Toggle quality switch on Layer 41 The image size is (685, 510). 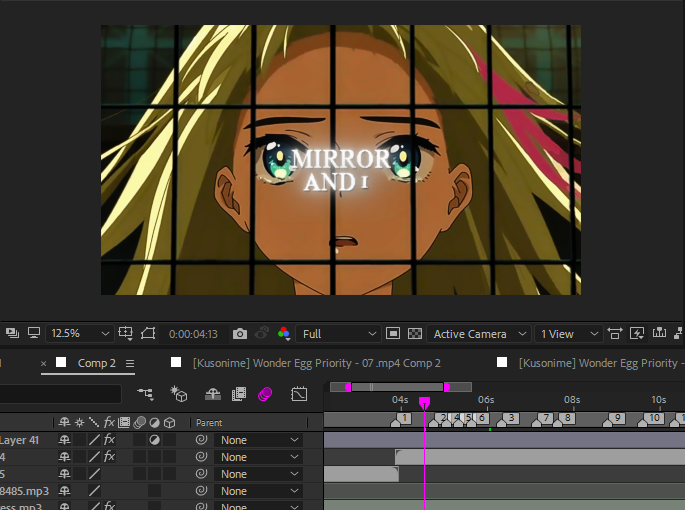click(x=94, y=440)
